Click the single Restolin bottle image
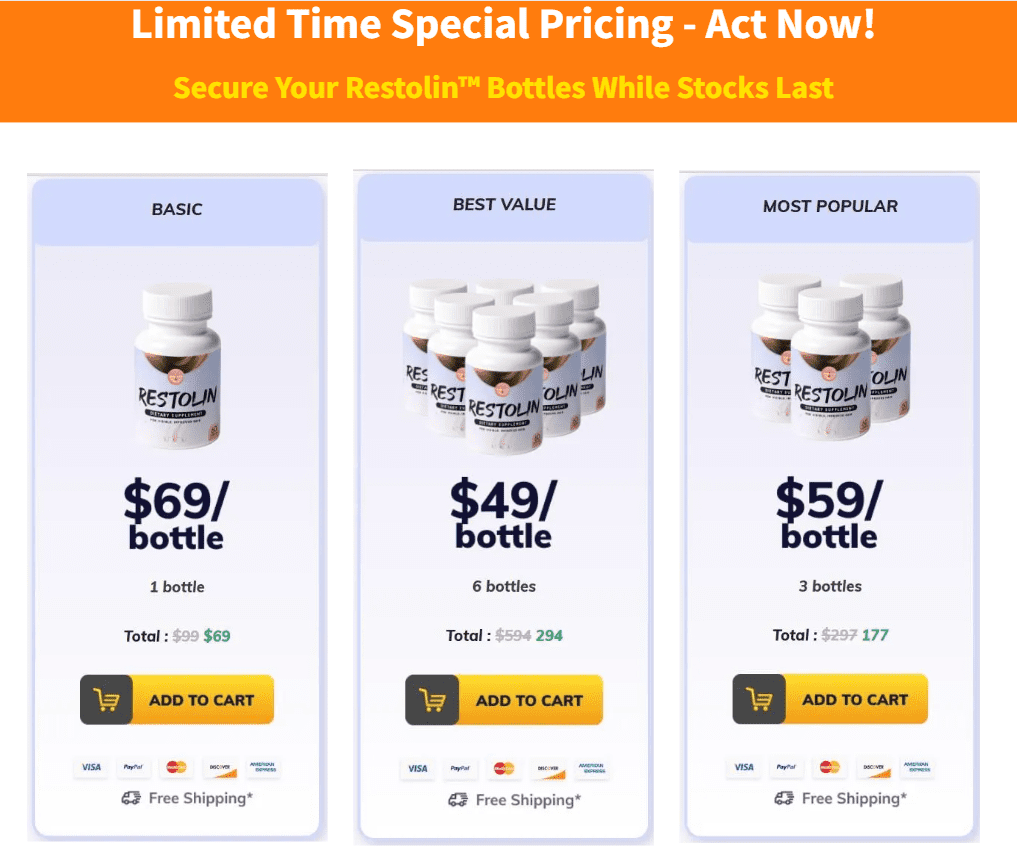Image resolution: width=1017 pixels, height=858 pixels. pos(177,366)
